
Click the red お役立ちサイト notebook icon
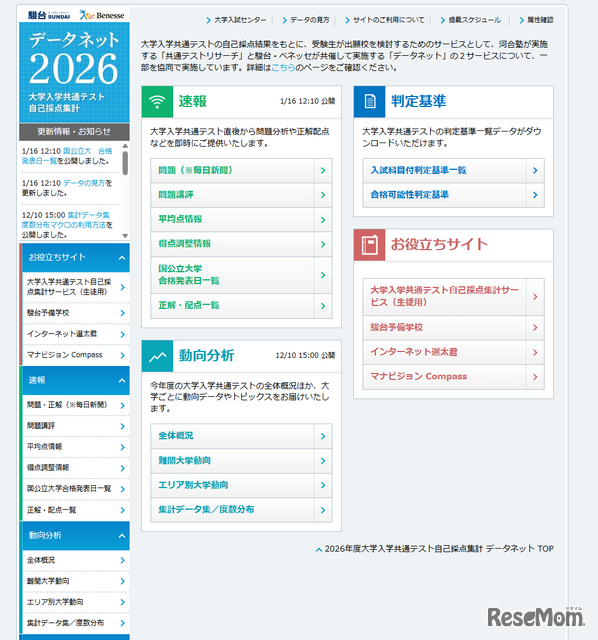[369, 245]
